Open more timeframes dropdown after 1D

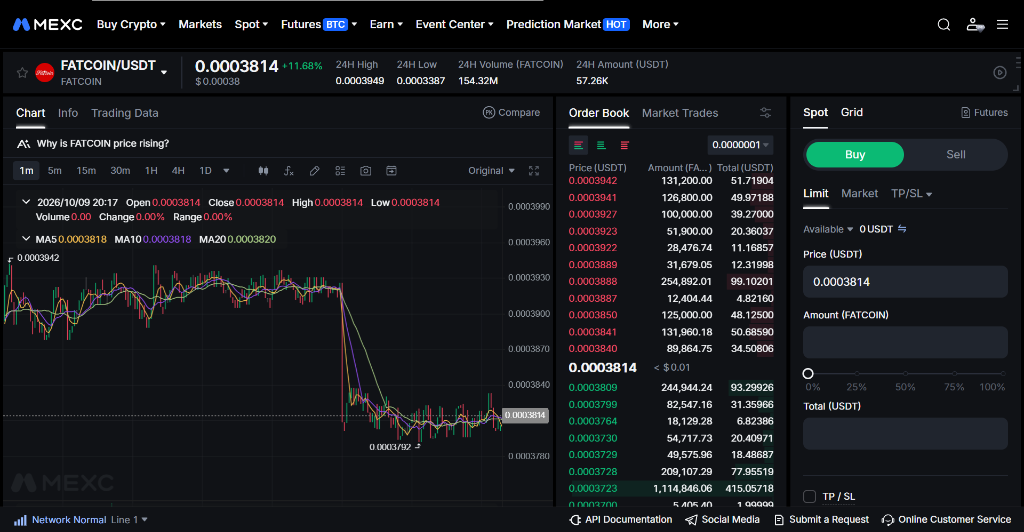226,170
